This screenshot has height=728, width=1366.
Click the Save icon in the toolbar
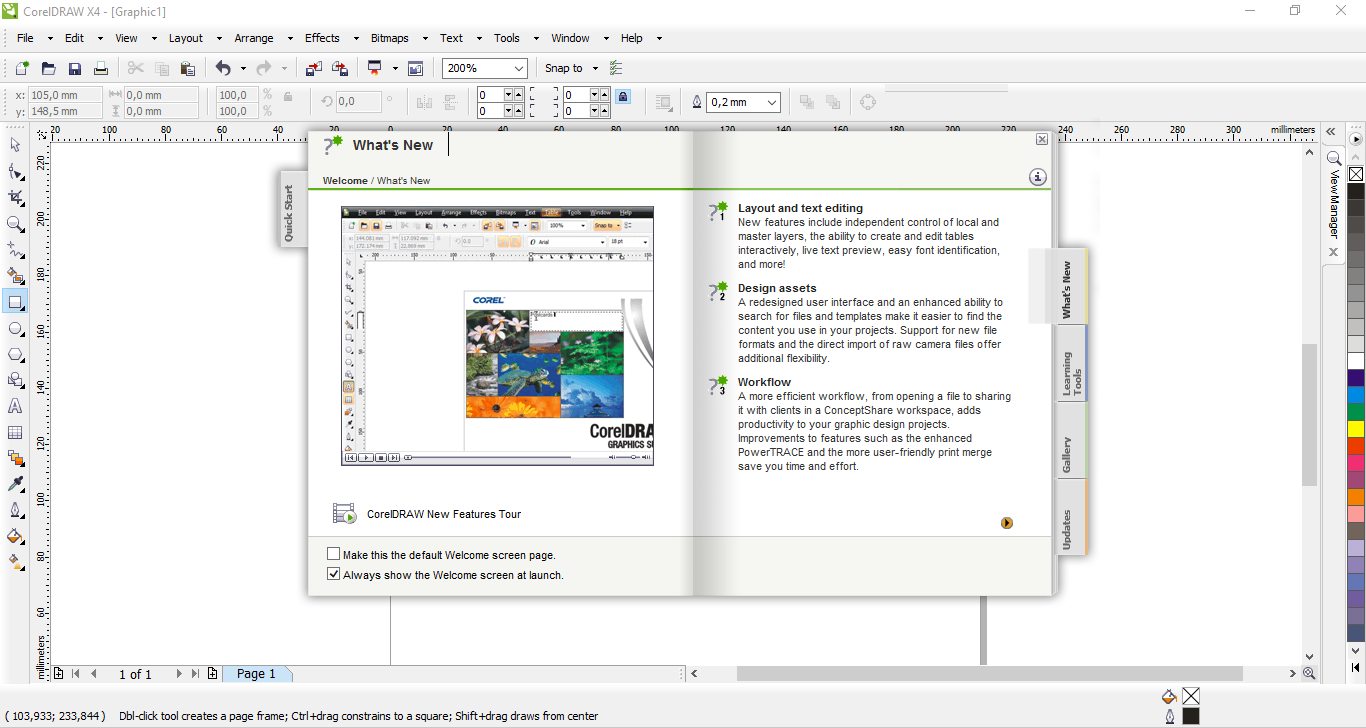(x=75, y=69)
